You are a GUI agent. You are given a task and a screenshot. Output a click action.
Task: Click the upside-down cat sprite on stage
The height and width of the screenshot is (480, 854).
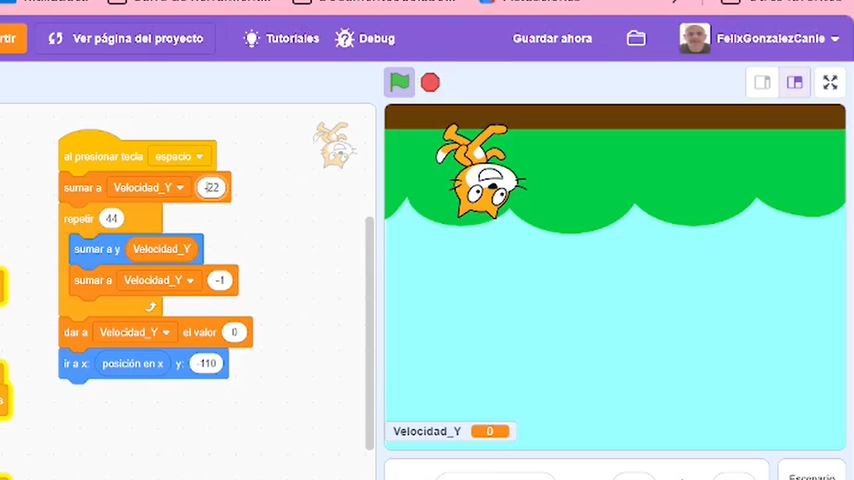coord(481,170)
